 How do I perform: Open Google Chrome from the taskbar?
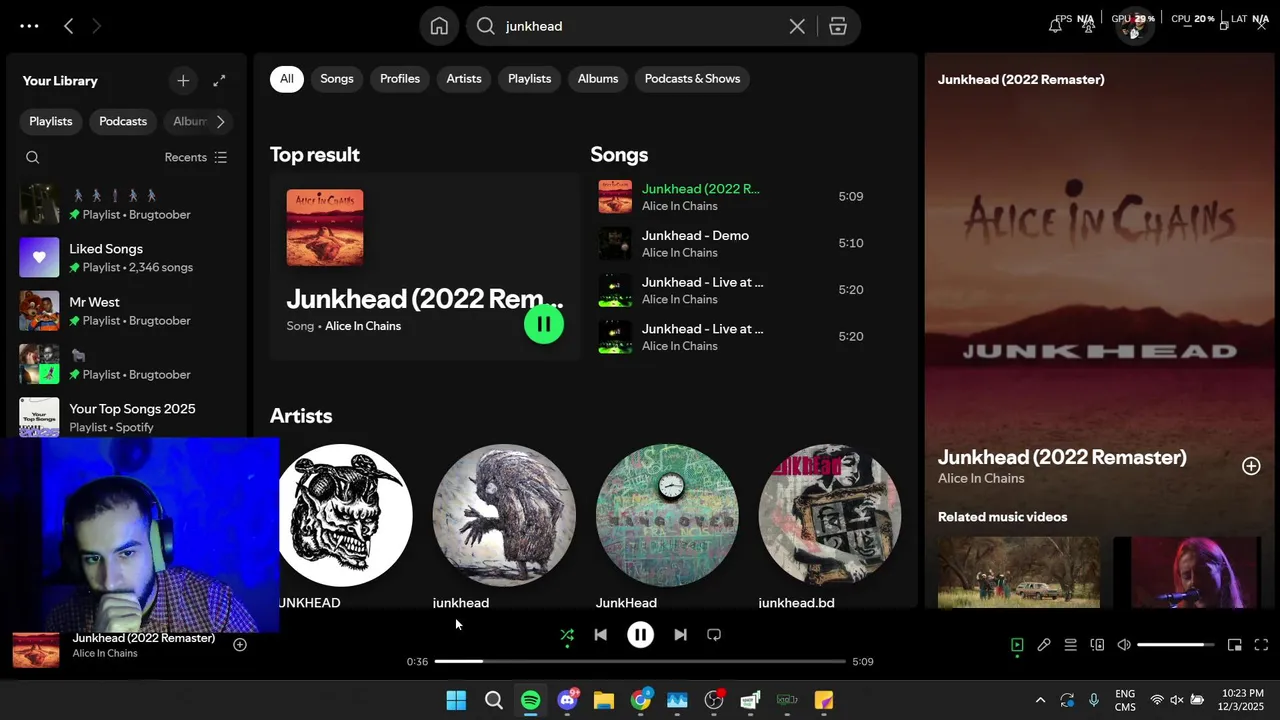[x=641, y=700]
